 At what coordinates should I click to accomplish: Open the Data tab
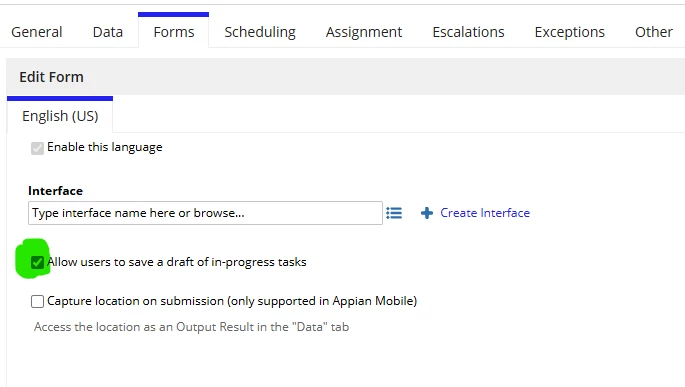(107, 32)
